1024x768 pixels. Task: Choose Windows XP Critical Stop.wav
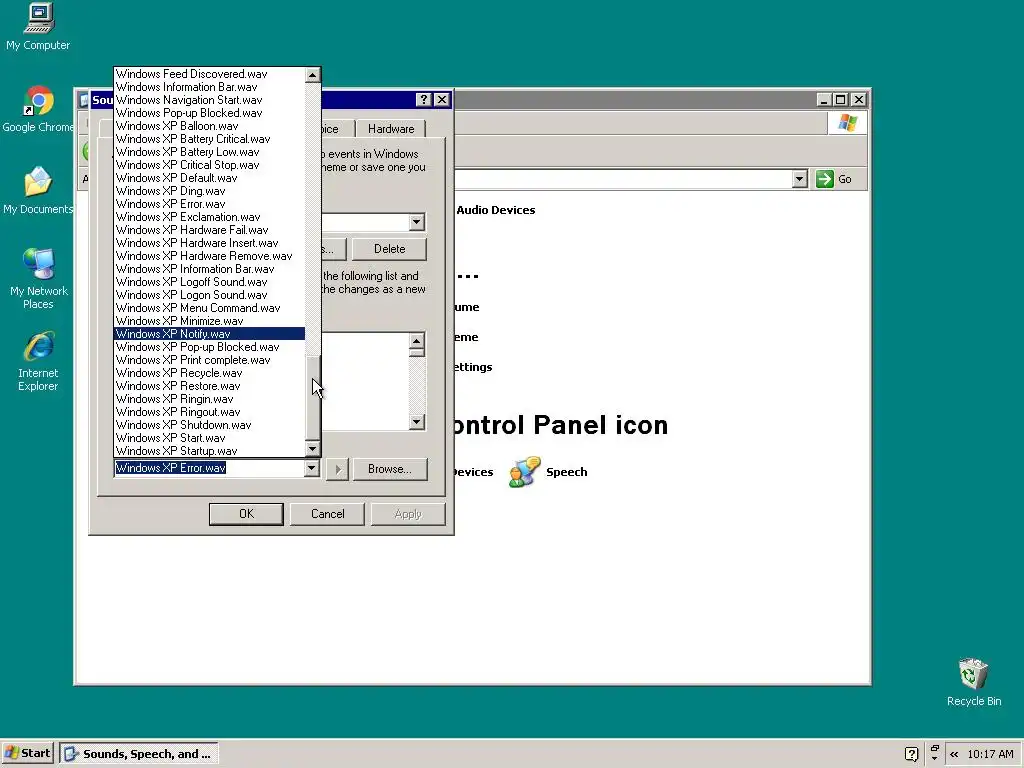tap(210, 165)
